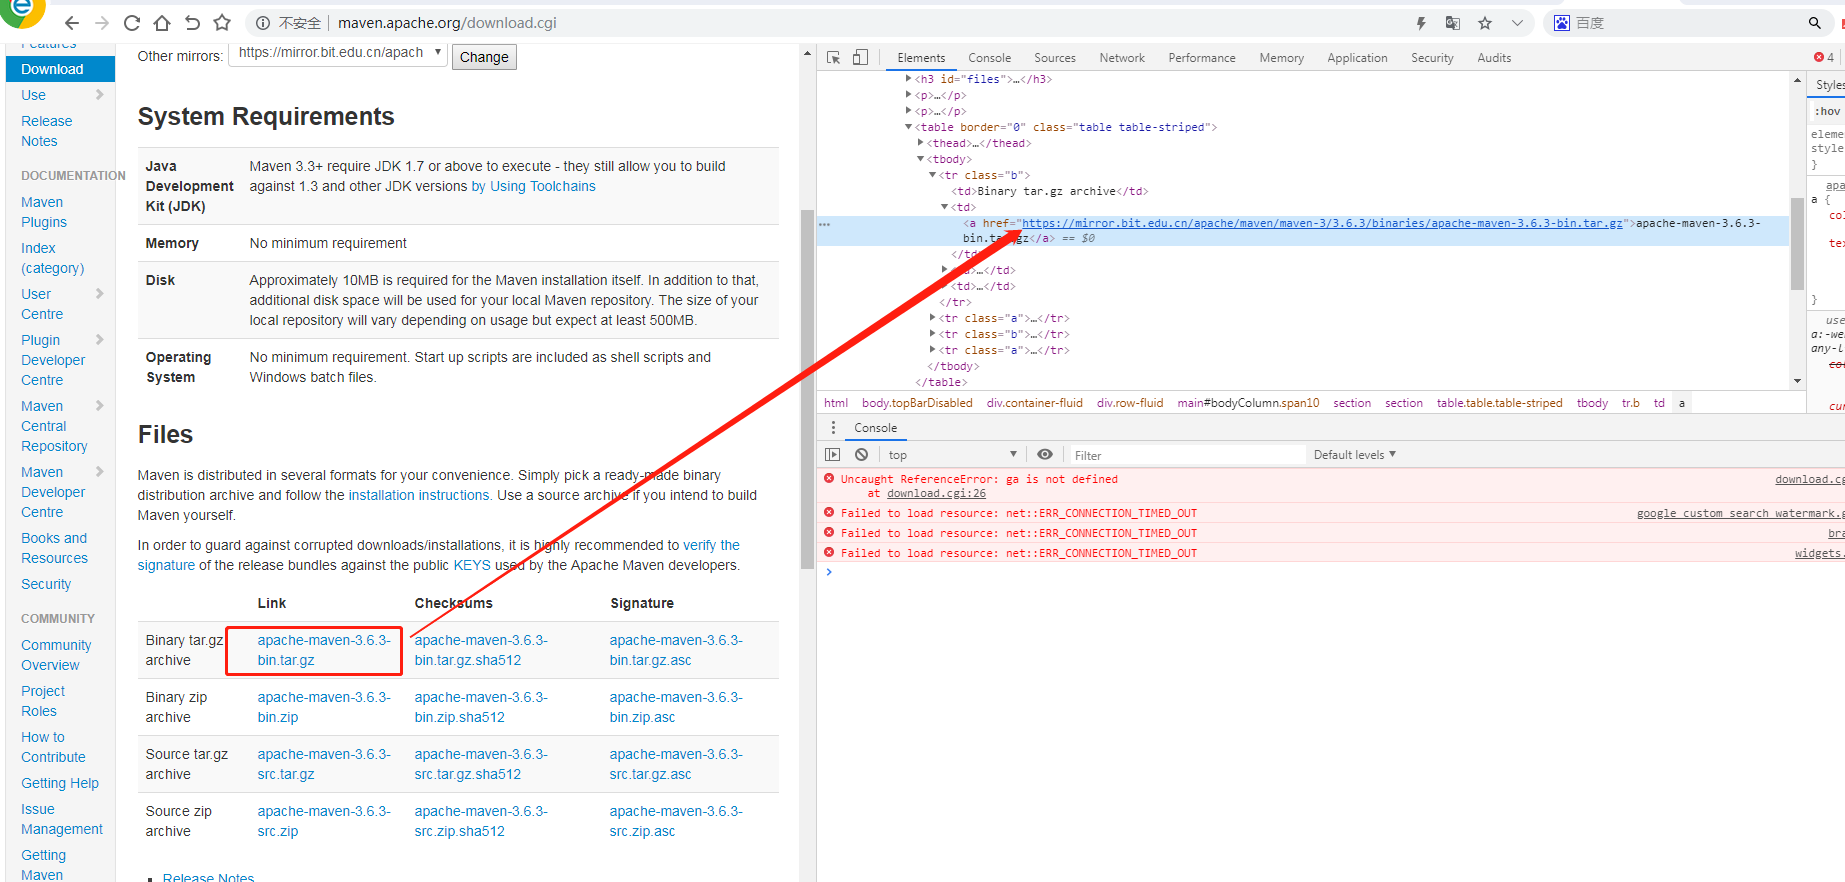The width and height of the screenshot is (1845, 882).
Task: Open the Release Notes sidebar link
Action: (47, 131)
